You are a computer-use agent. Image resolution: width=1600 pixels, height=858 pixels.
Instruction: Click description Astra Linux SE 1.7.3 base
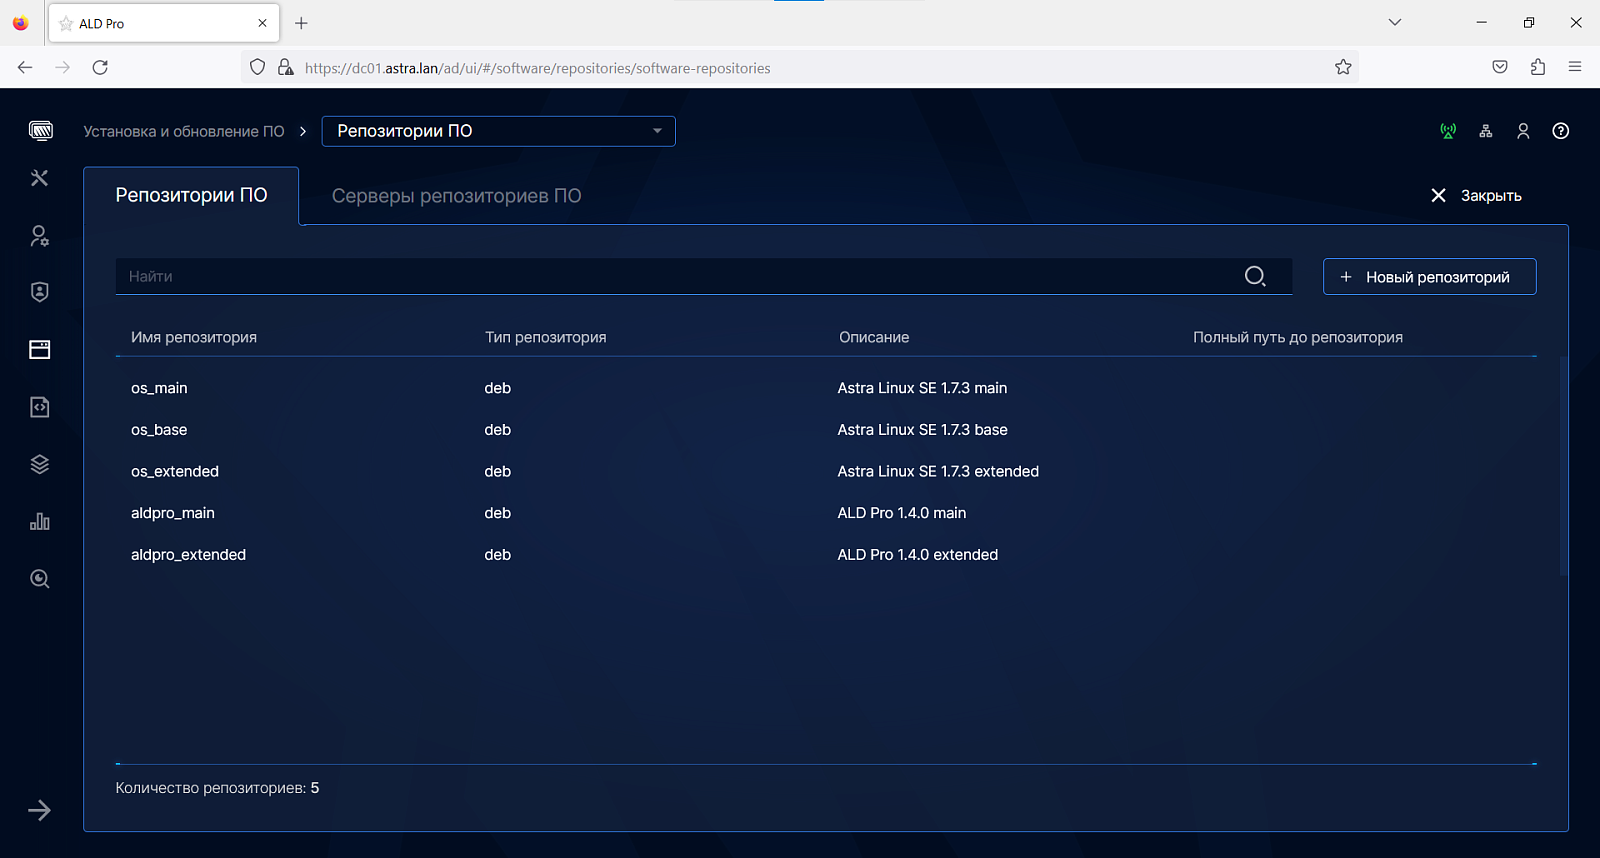coord(923,430)
